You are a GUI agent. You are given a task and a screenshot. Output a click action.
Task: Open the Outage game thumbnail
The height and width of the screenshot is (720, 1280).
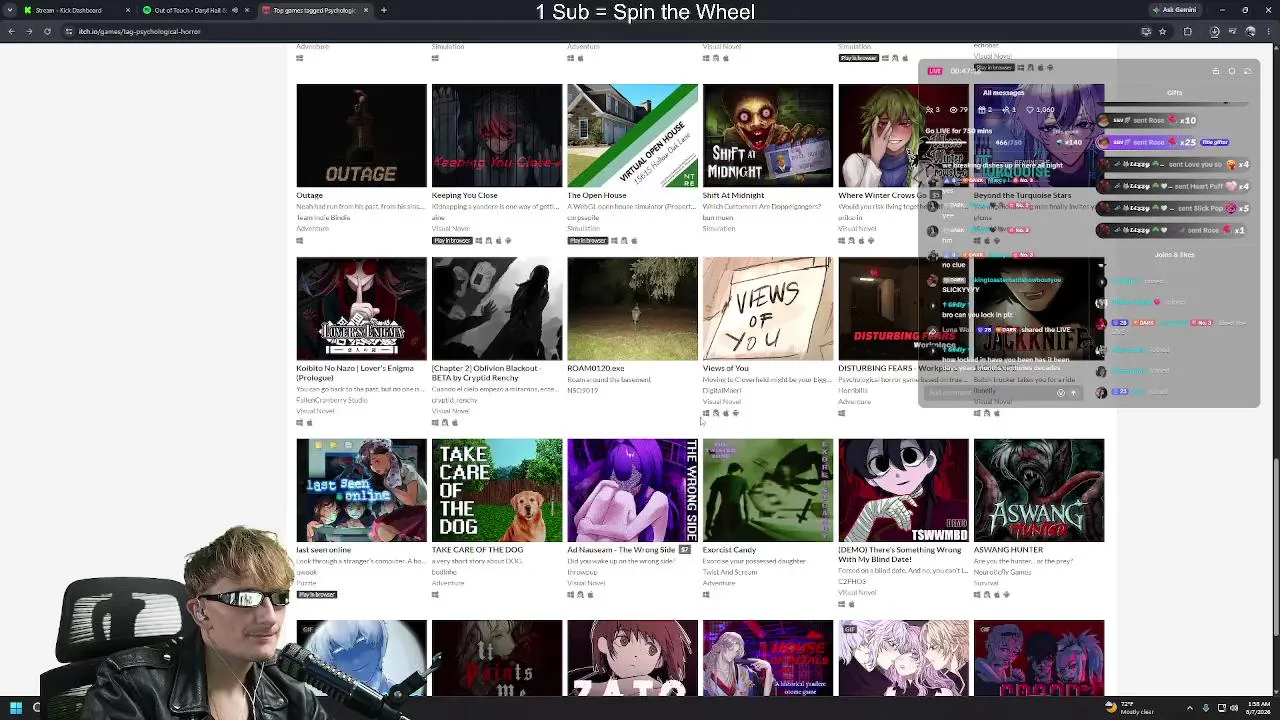coord(361,135)
